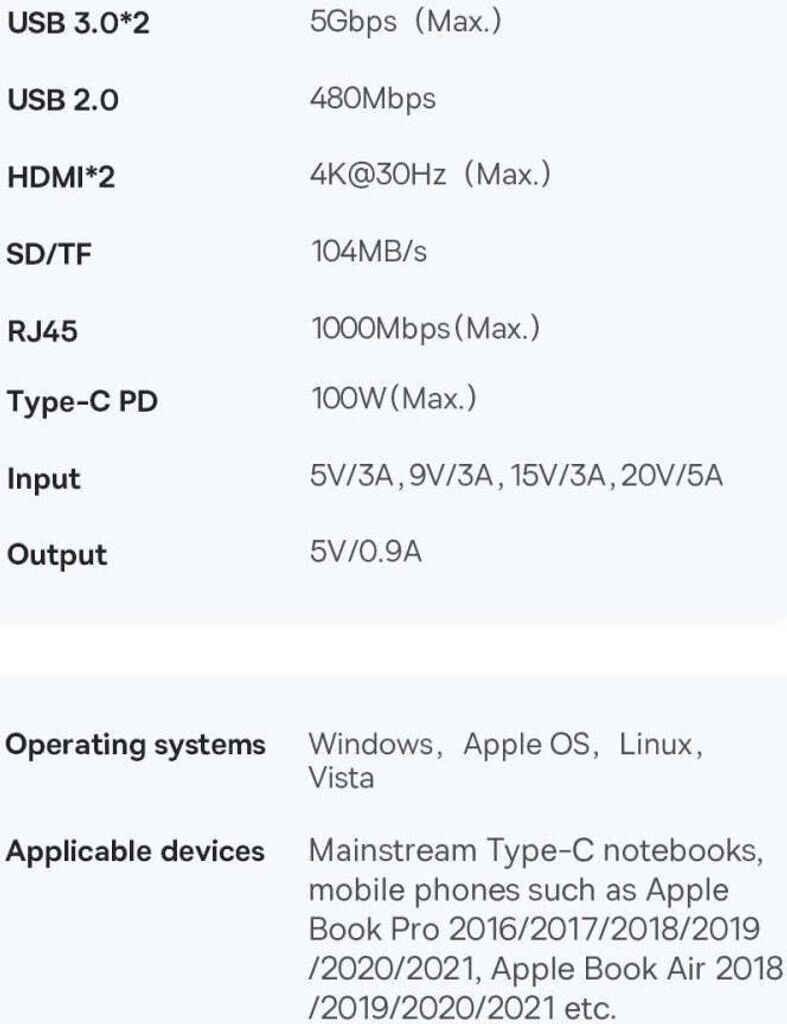Select the 5Gbps (Max.) value
787x1024 pixels.
click(406, 22)
